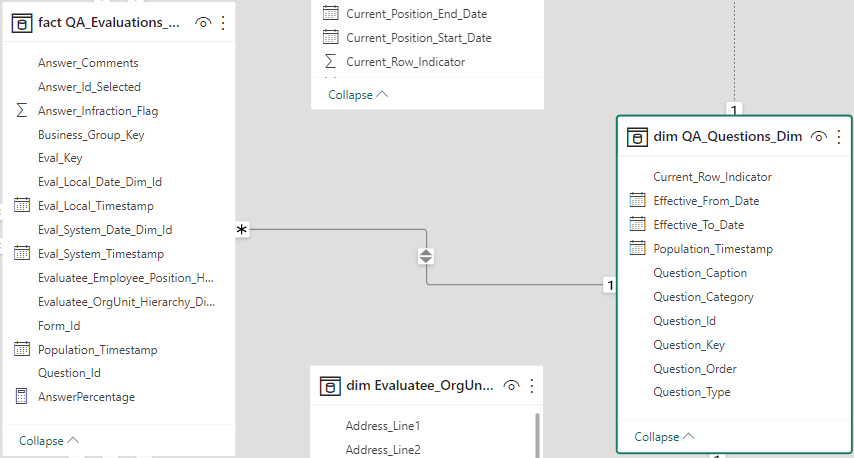The image size is (854, 458).
Task: Click the 1 endpoint marker left of QA_Questions_Dim
Action: (610, 285)
